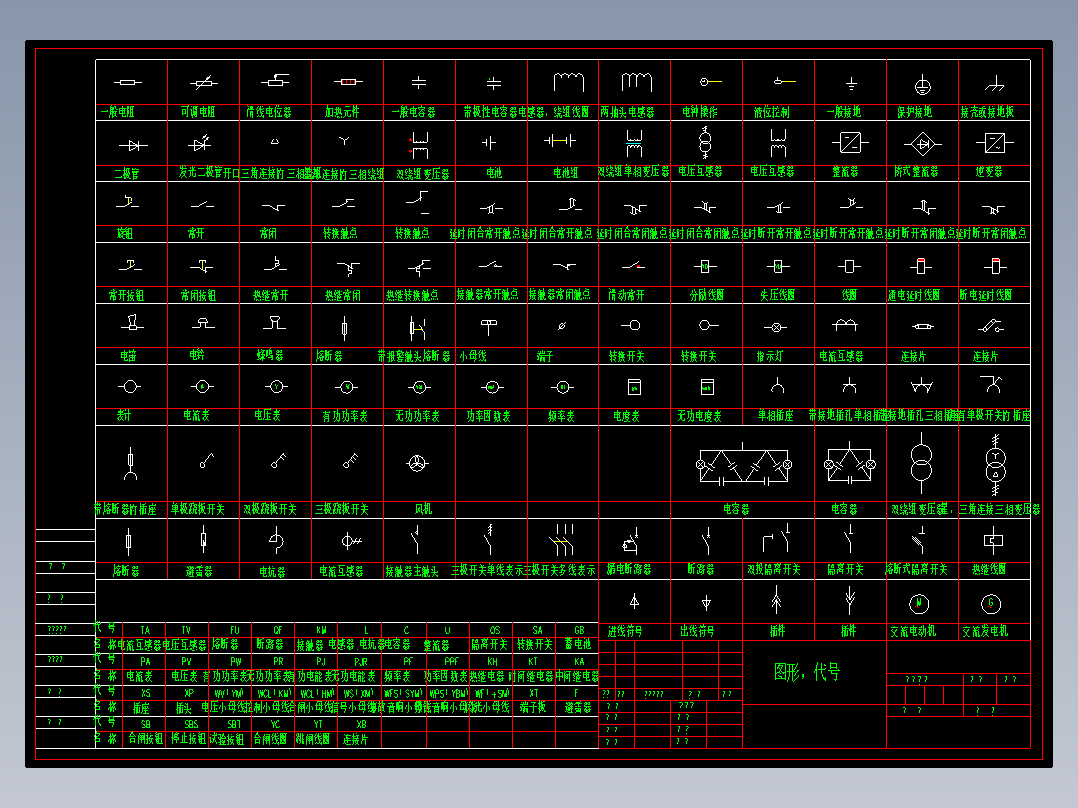Image resolution: width=1078 pixels, height=808 pixels.
Task: Select the 液位控制 symbol
Action: (784, 81)
